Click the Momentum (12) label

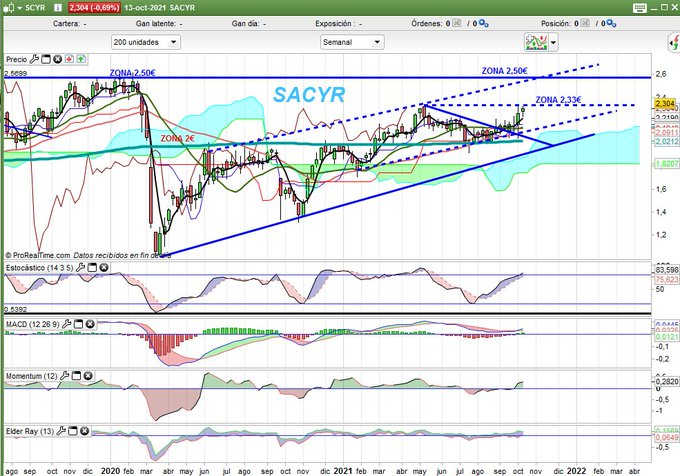pos(31,376)
